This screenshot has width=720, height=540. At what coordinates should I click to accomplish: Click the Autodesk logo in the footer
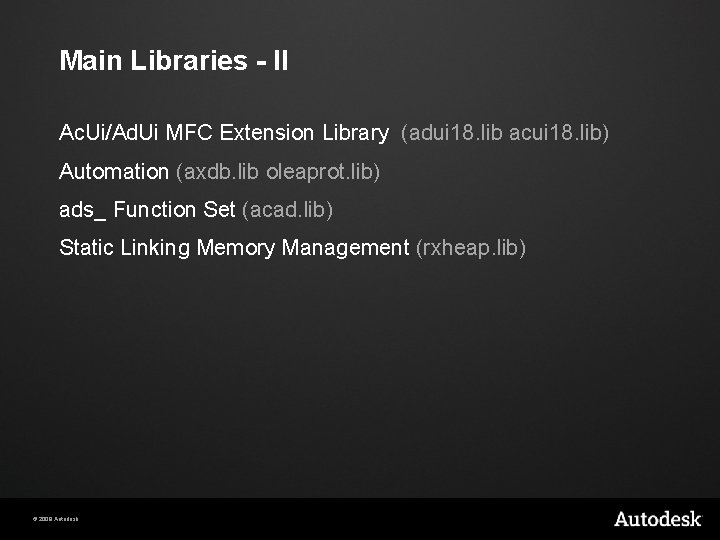(x=658, y=519)
